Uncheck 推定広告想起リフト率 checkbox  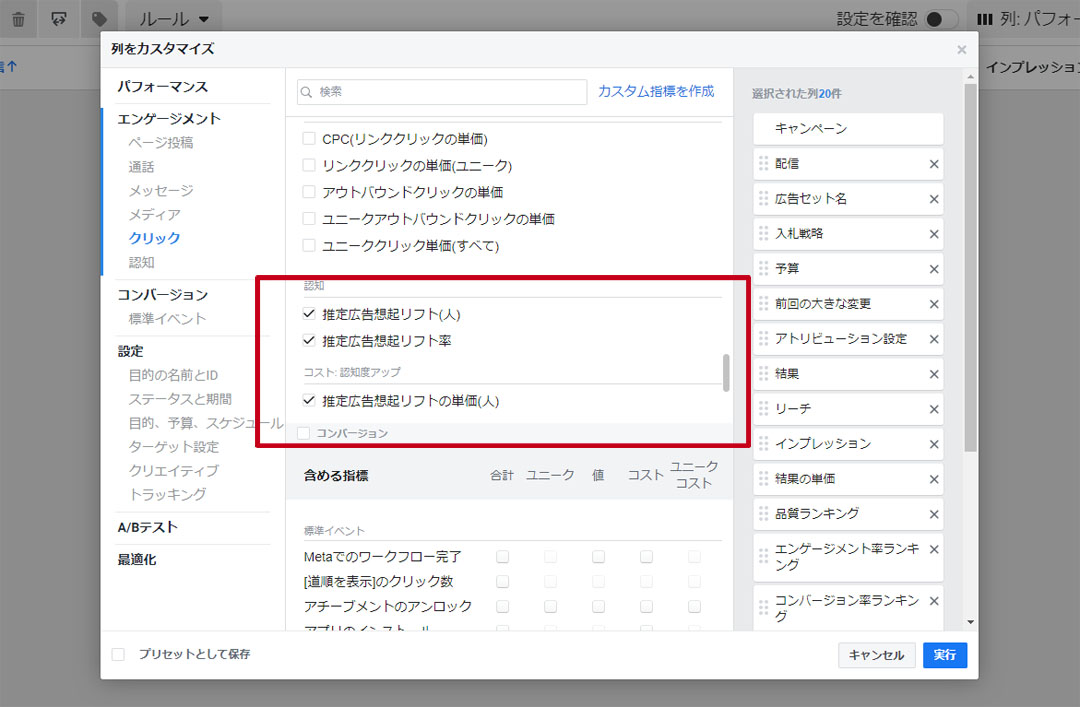point(309,341)
